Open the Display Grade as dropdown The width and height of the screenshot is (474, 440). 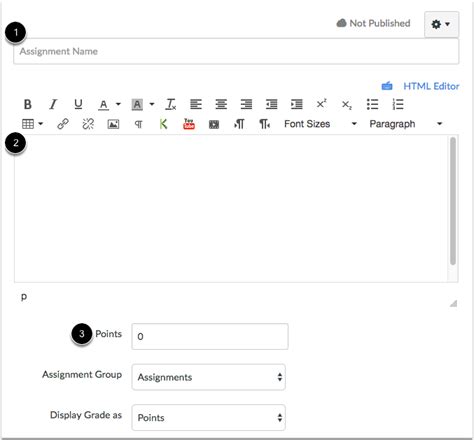click(209, 417)
